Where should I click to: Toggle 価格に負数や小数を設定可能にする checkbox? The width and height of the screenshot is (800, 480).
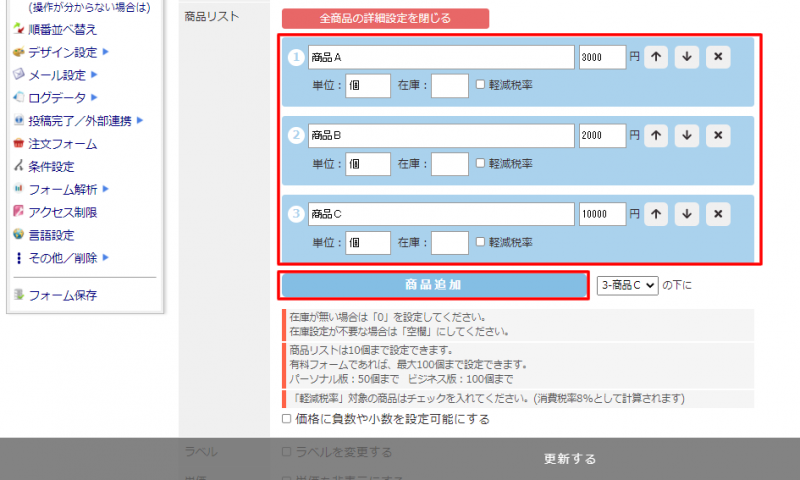click(287, 419)
